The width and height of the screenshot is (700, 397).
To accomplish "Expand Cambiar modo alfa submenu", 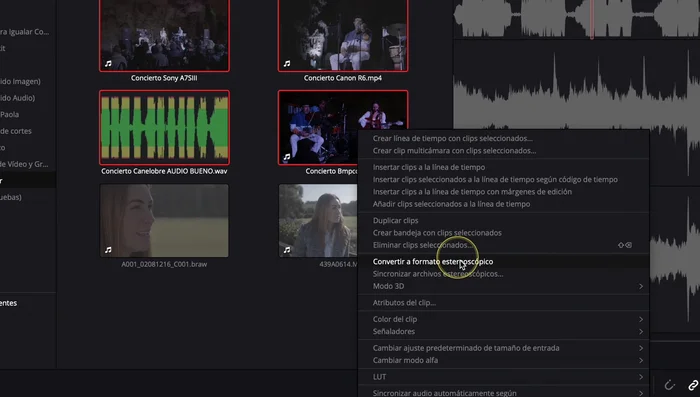I will [503, 360].
